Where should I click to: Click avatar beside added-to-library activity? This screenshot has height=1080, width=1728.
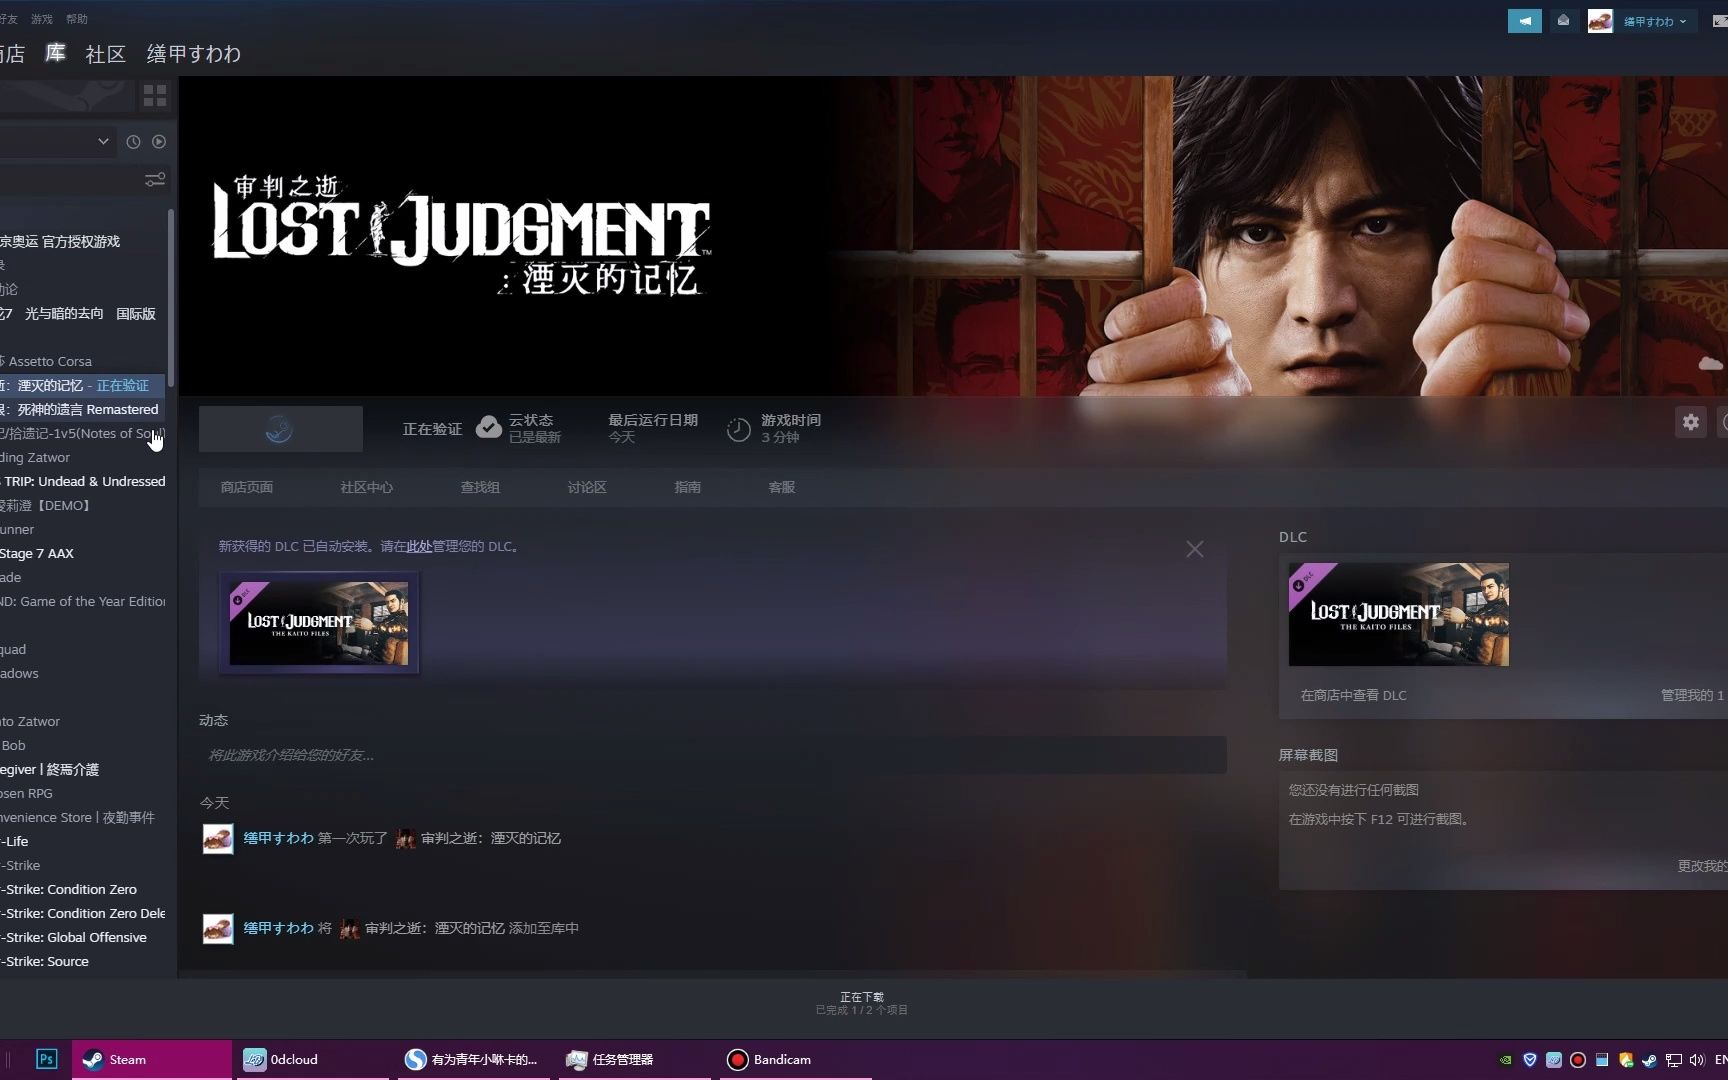click(218, 928)
